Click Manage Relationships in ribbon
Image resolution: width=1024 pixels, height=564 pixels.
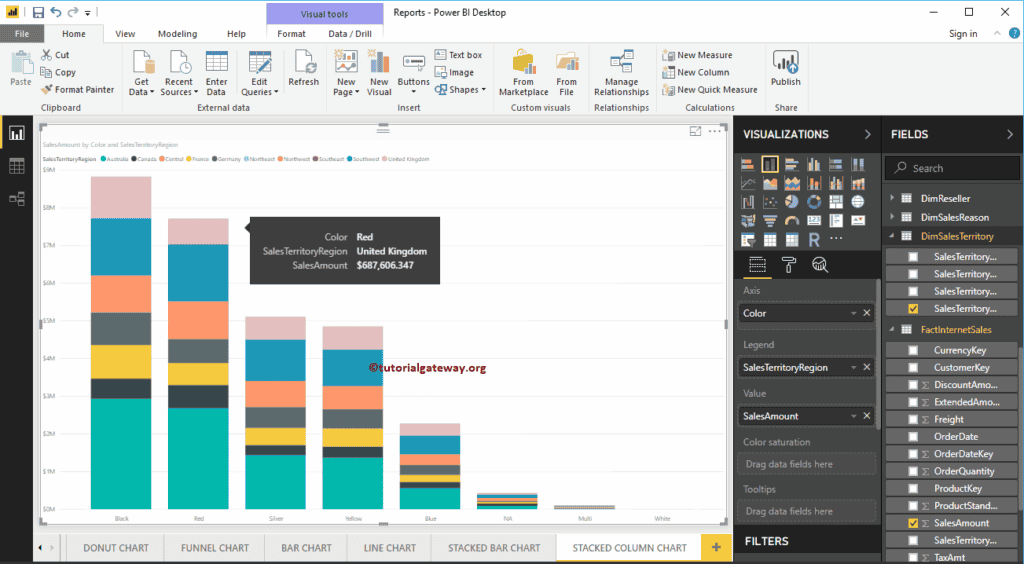[x=621, y=74]
